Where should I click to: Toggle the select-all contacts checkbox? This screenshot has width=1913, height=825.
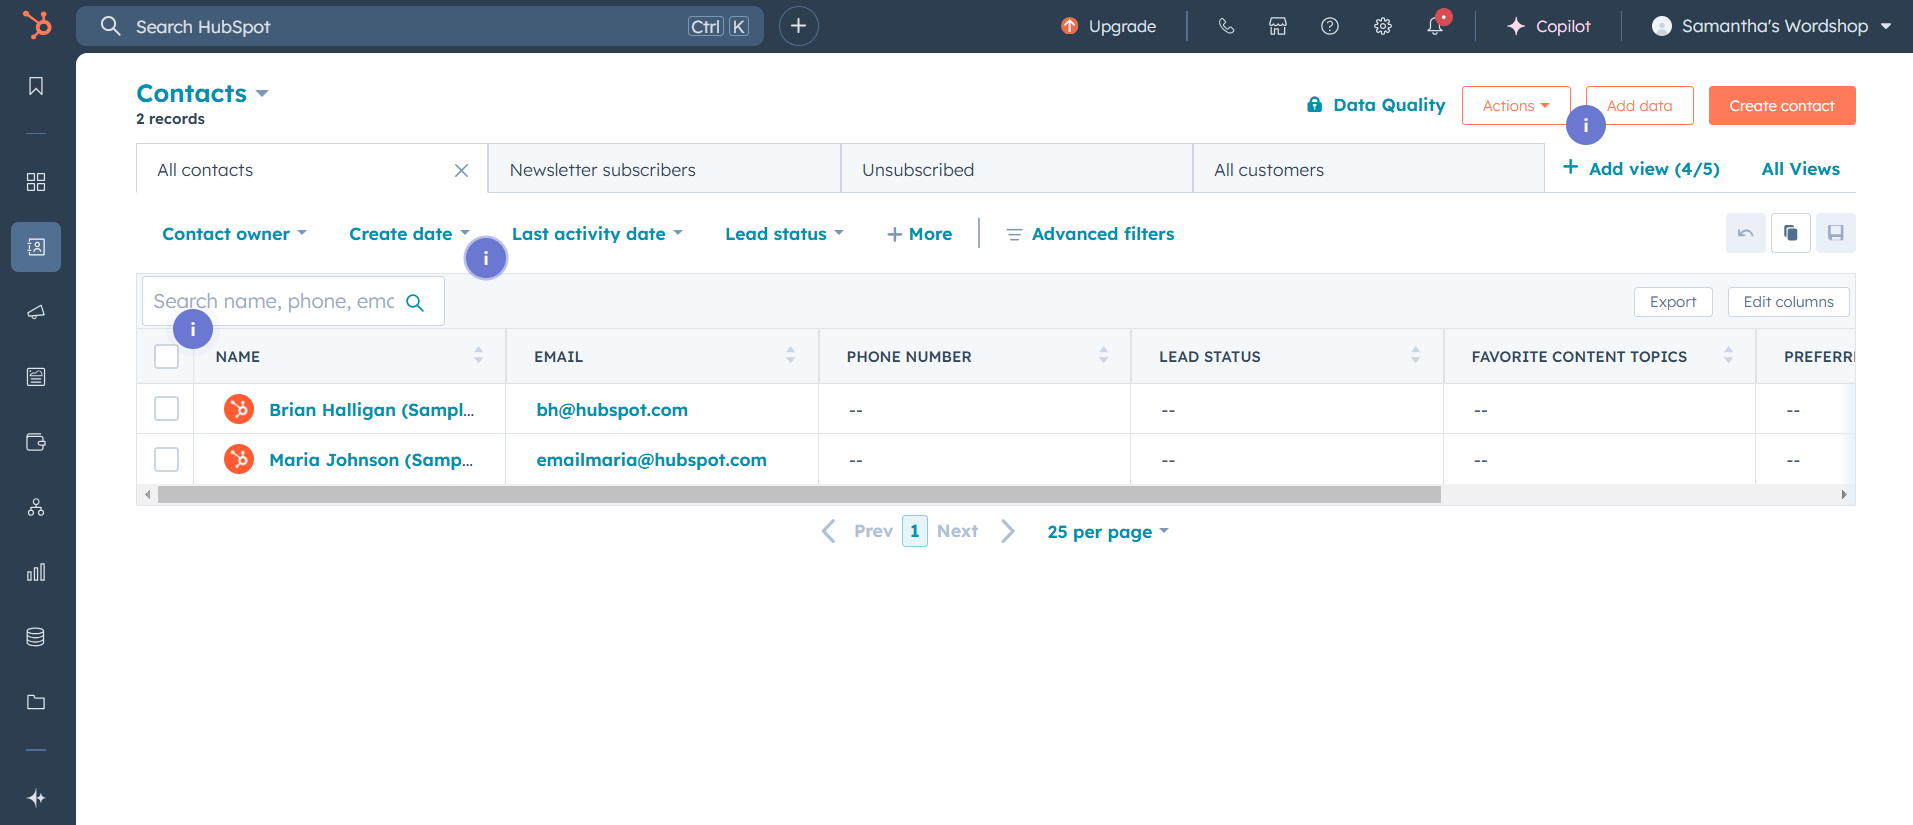pos(167,356)
